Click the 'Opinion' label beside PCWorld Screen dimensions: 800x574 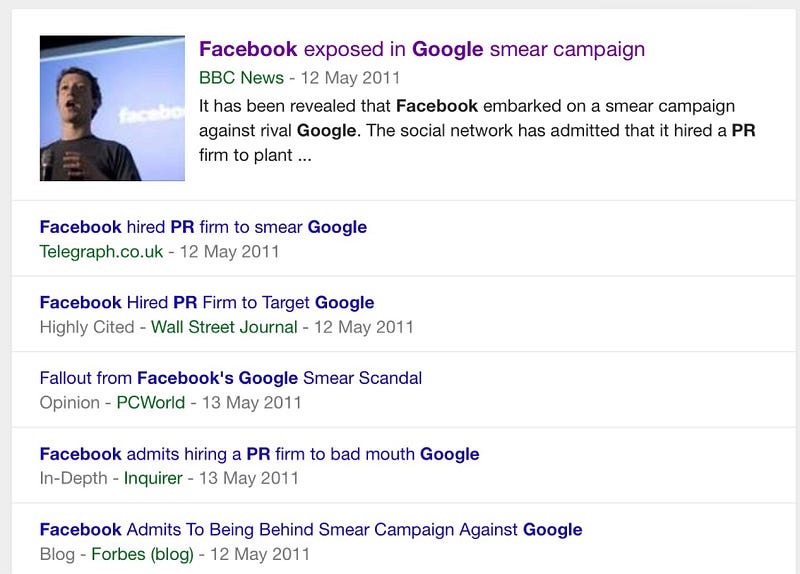coord(69,403)
